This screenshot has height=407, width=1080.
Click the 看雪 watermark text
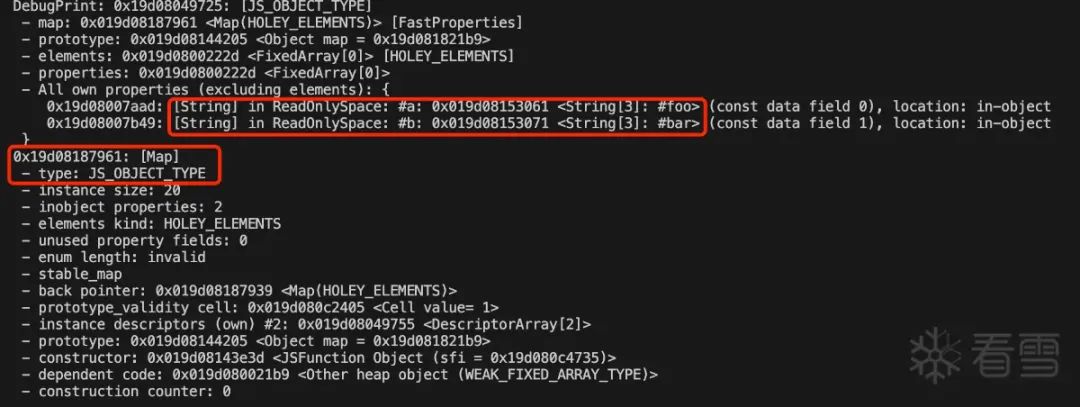[1015, 355]
